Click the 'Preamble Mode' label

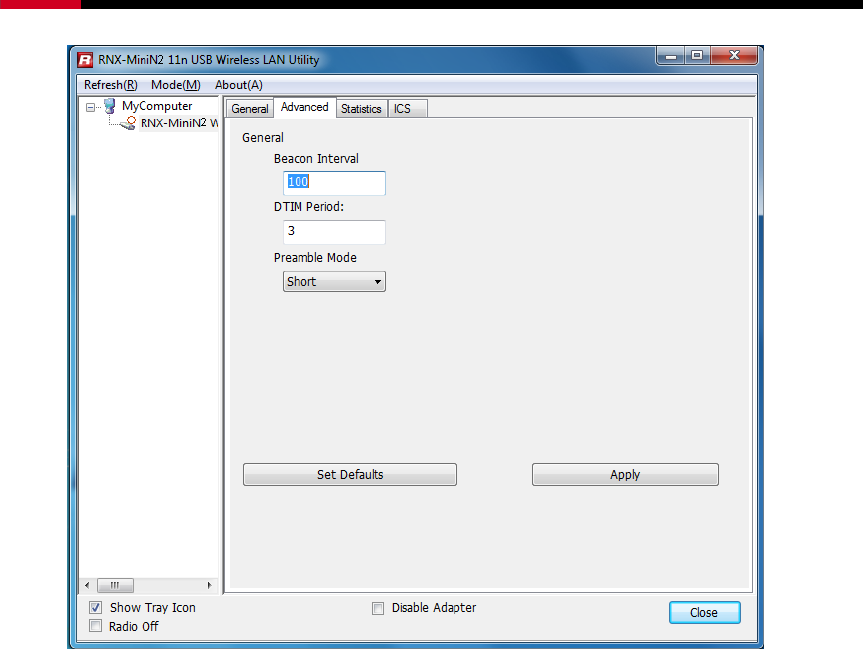coord(315,258)
